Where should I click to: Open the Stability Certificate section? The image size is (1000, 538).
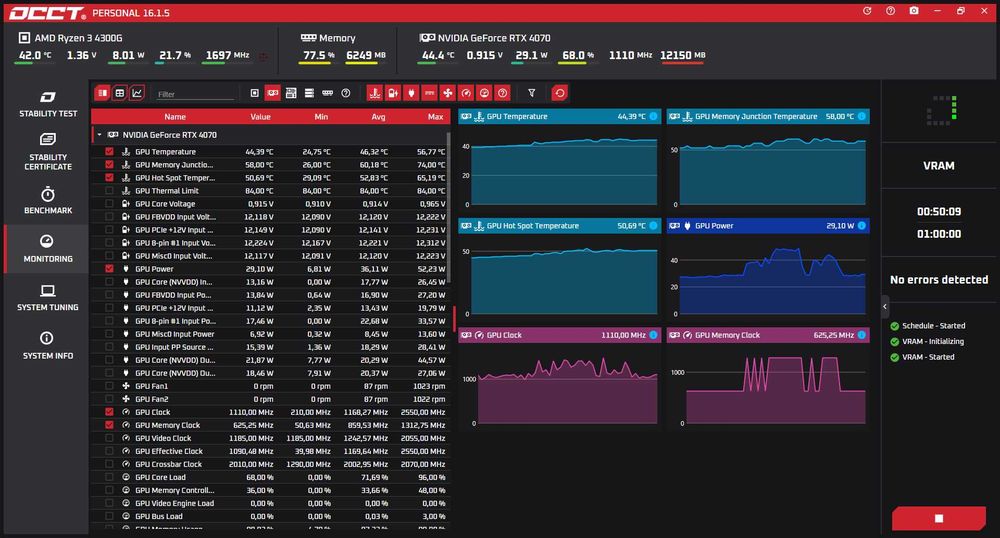(48, 152)
